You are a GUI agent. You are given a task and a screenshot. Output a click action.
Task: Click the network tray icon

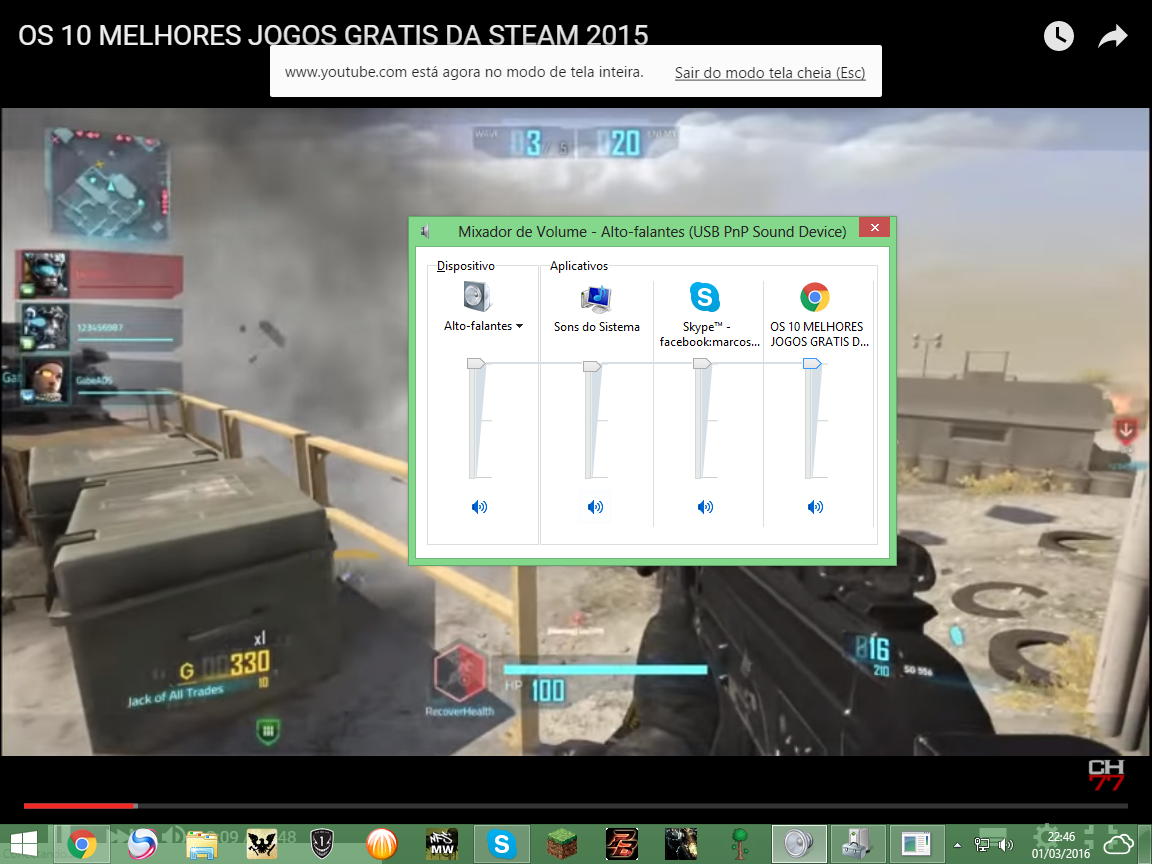coord(982,845)
